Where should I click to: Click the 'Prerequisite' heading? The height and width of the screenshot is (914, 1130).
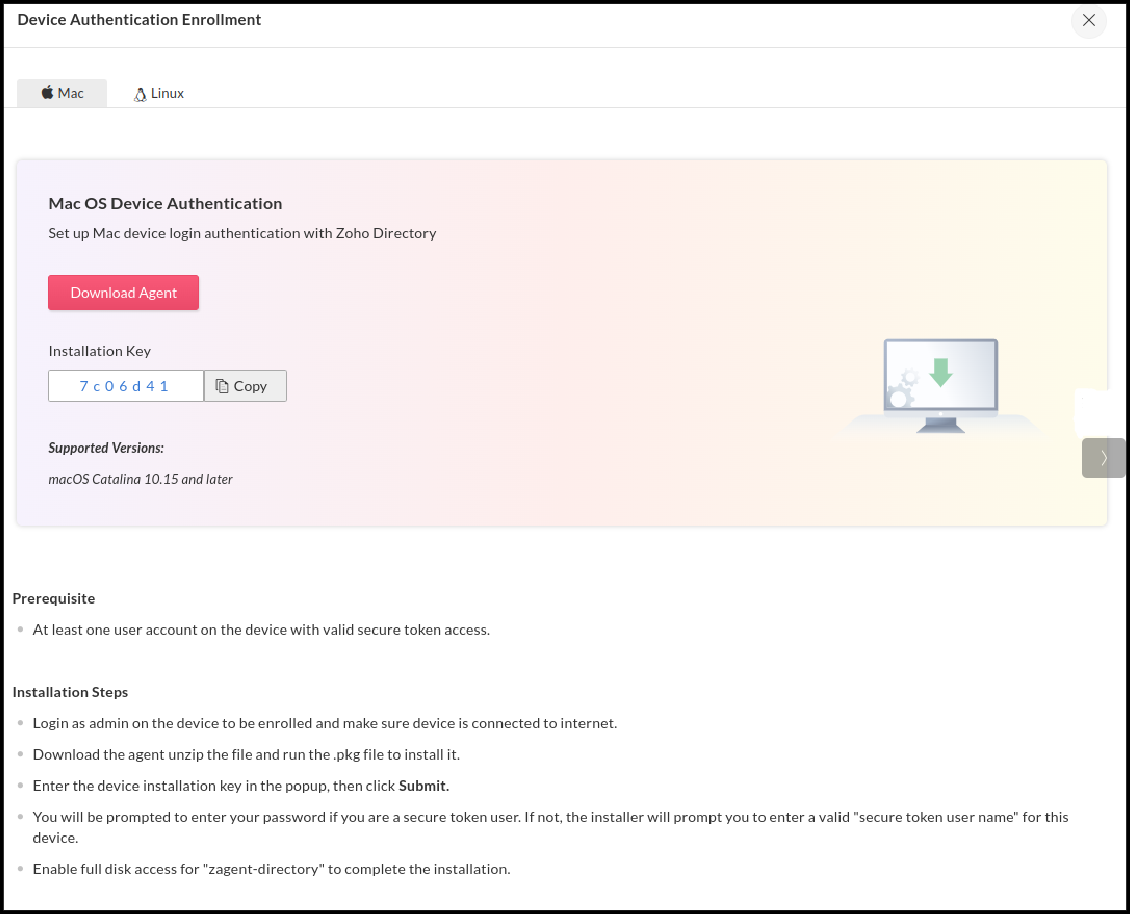[54, 598]
